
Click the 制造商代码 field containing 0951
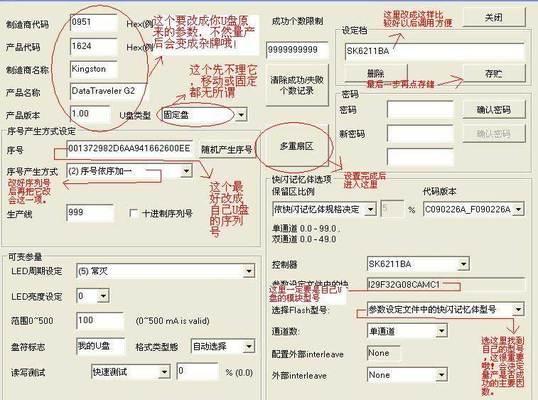pos(94,23)
